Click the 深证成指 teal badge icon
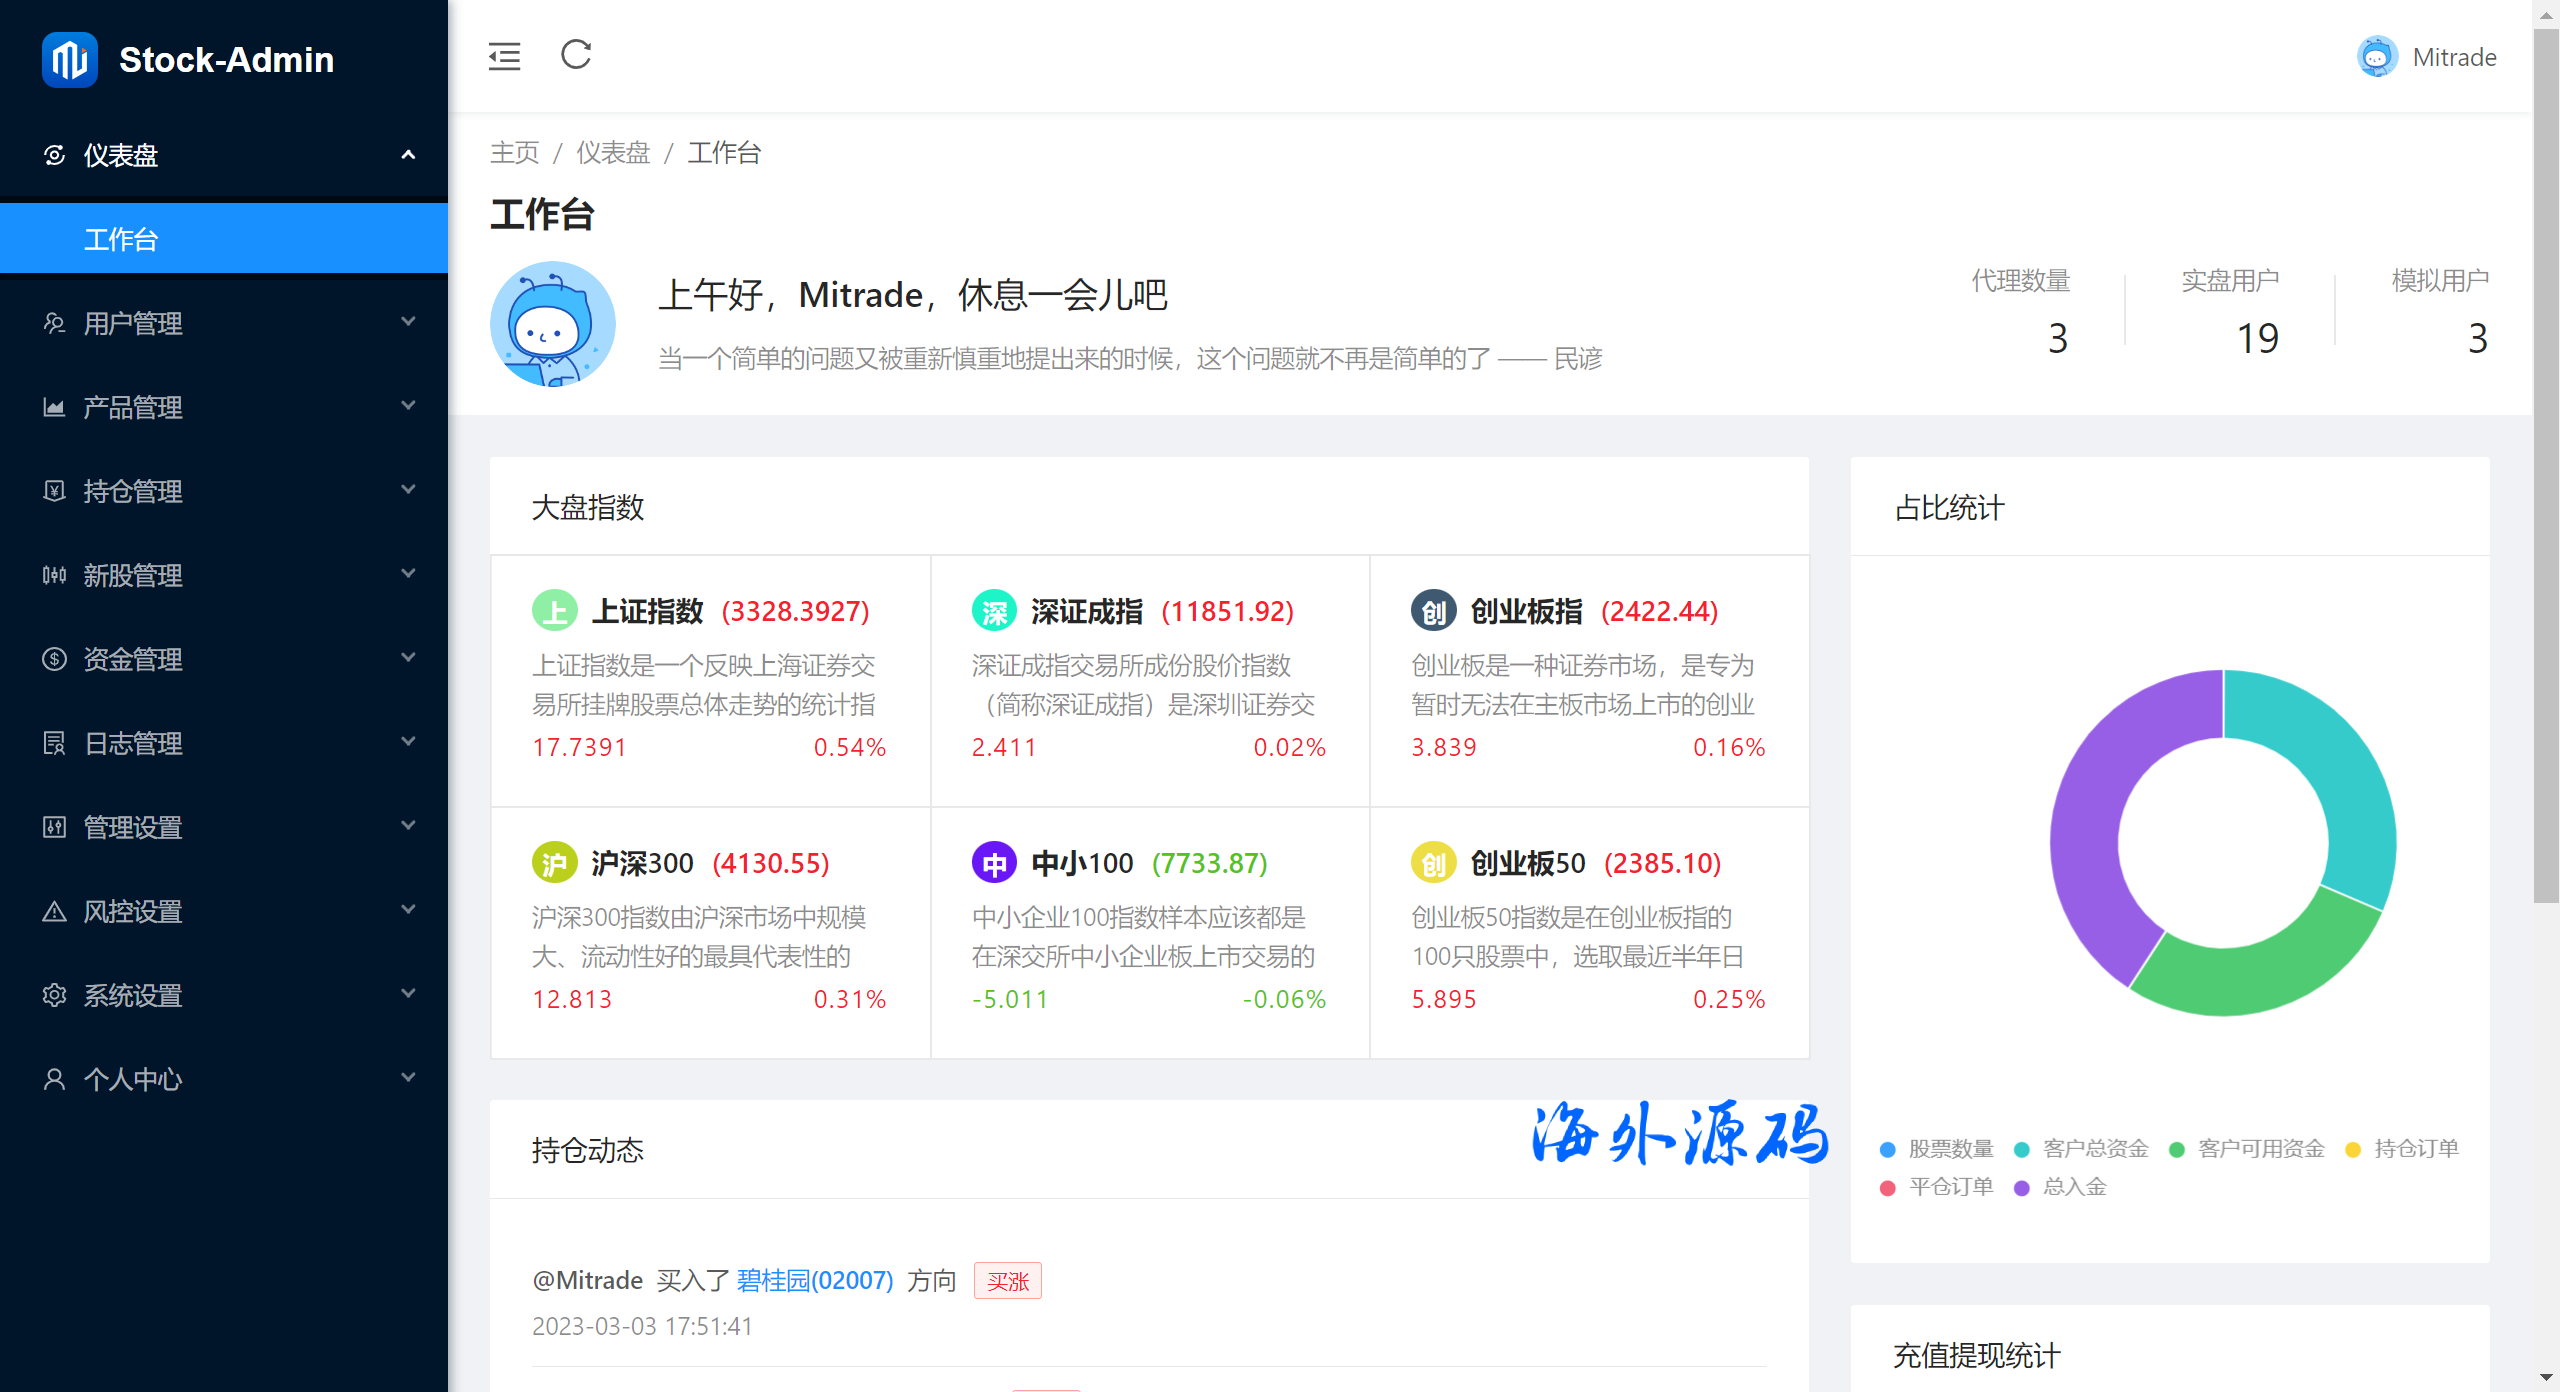 tap(993, 611)
